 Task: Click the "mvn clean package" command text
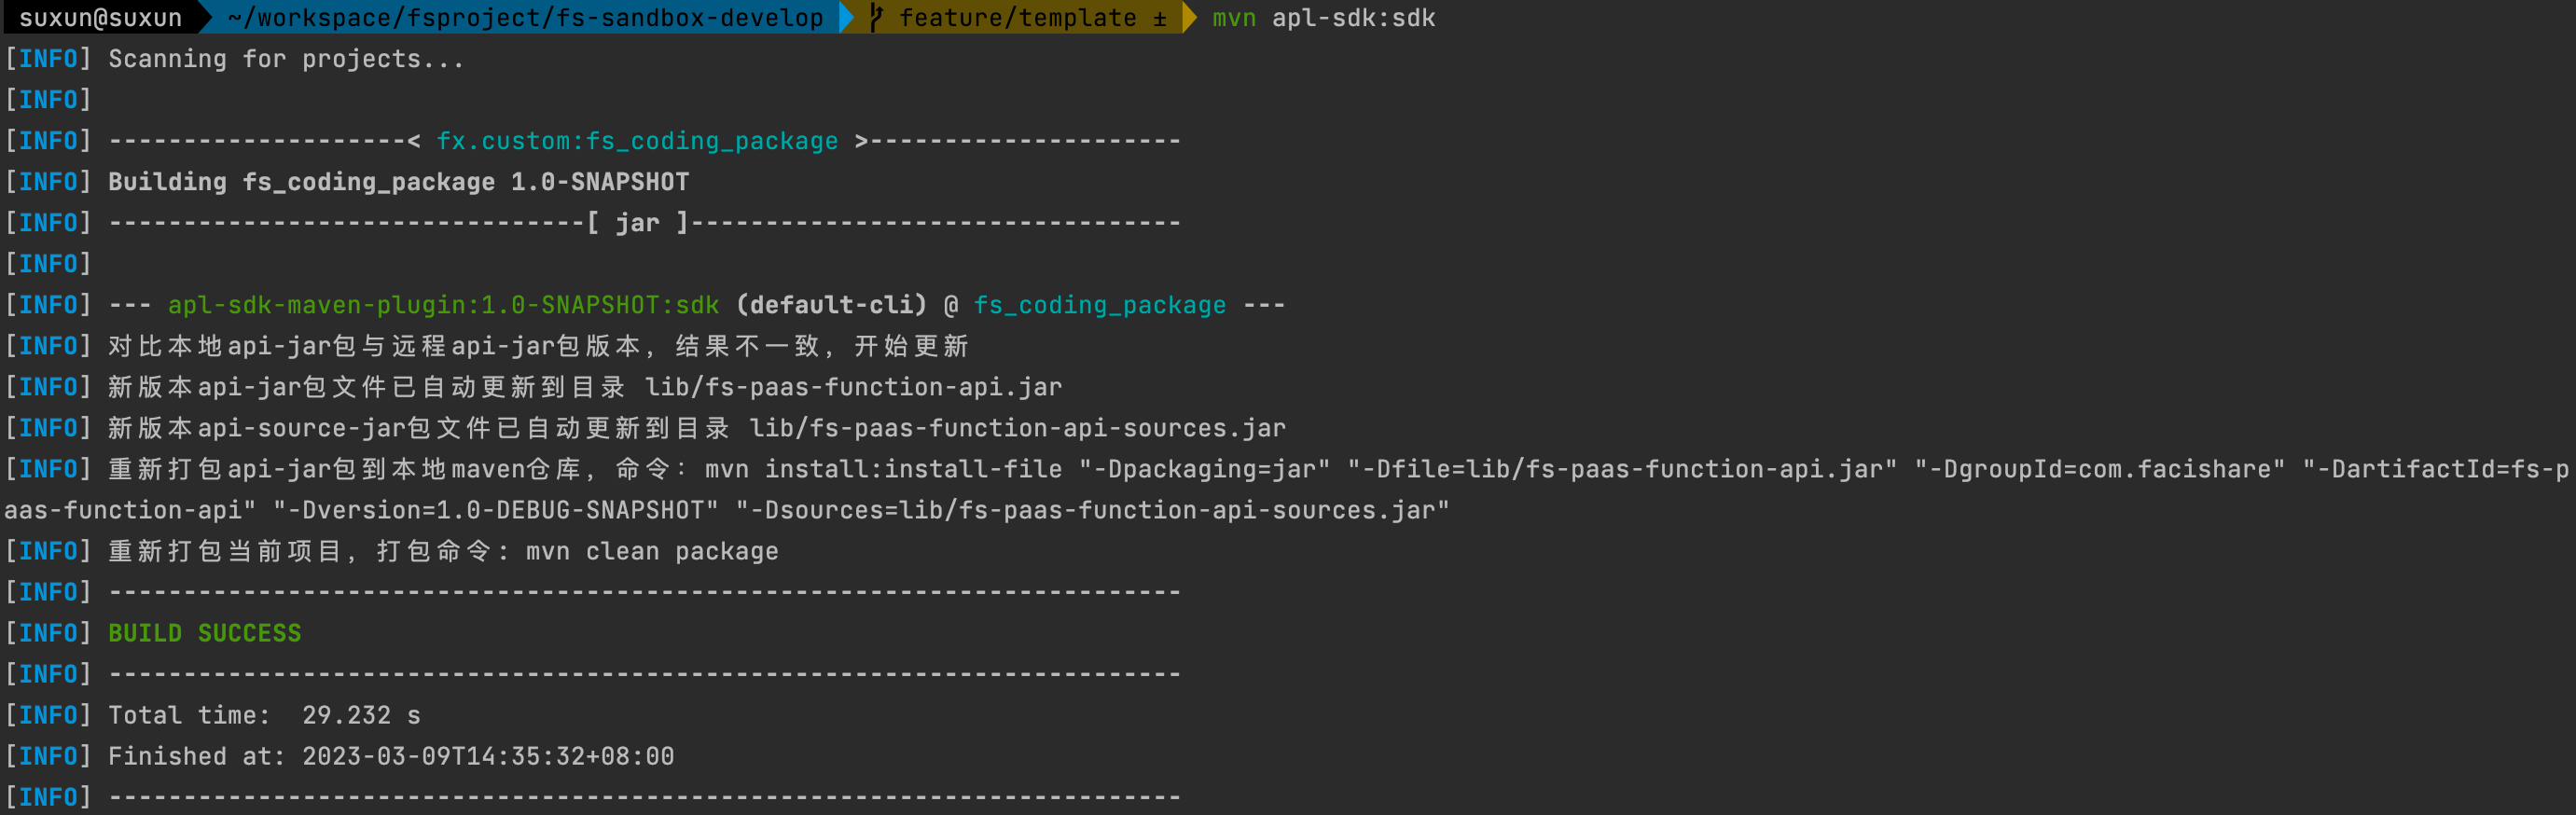[652, 551]
